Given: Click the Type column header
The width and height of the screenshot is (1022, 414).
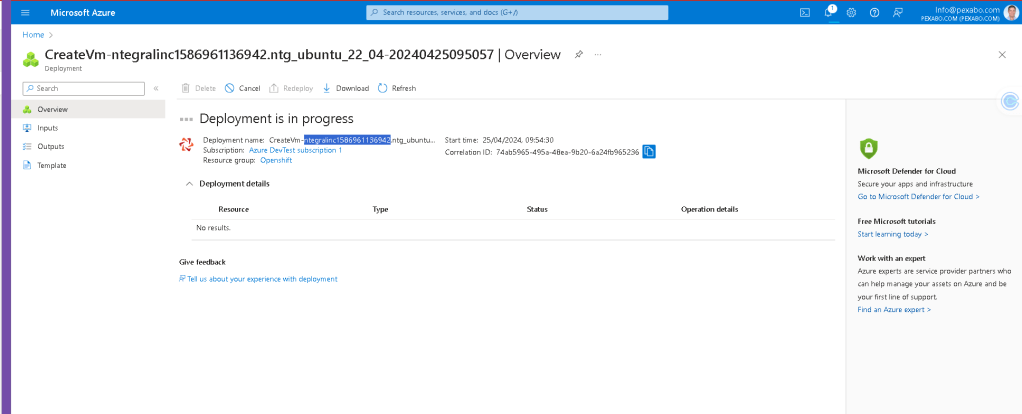Looking at the screenshot, I should point(380,209).
